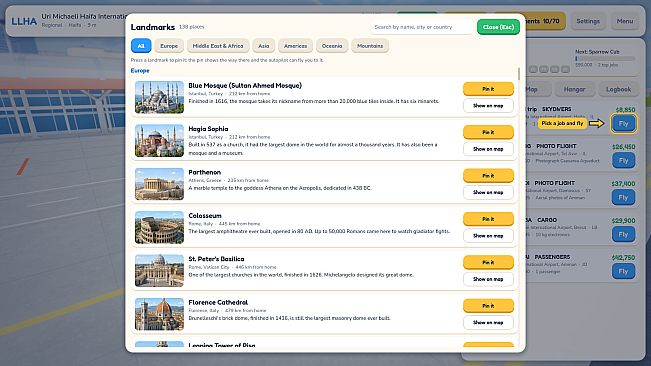This screenshot has height=366, width=651.
Task: Click the achievements 10/70 button
Action: tap(545, 21)
